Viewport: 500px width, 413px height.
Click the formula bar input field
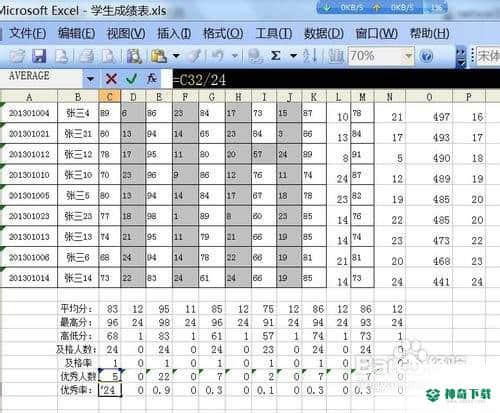click(336, 79)
